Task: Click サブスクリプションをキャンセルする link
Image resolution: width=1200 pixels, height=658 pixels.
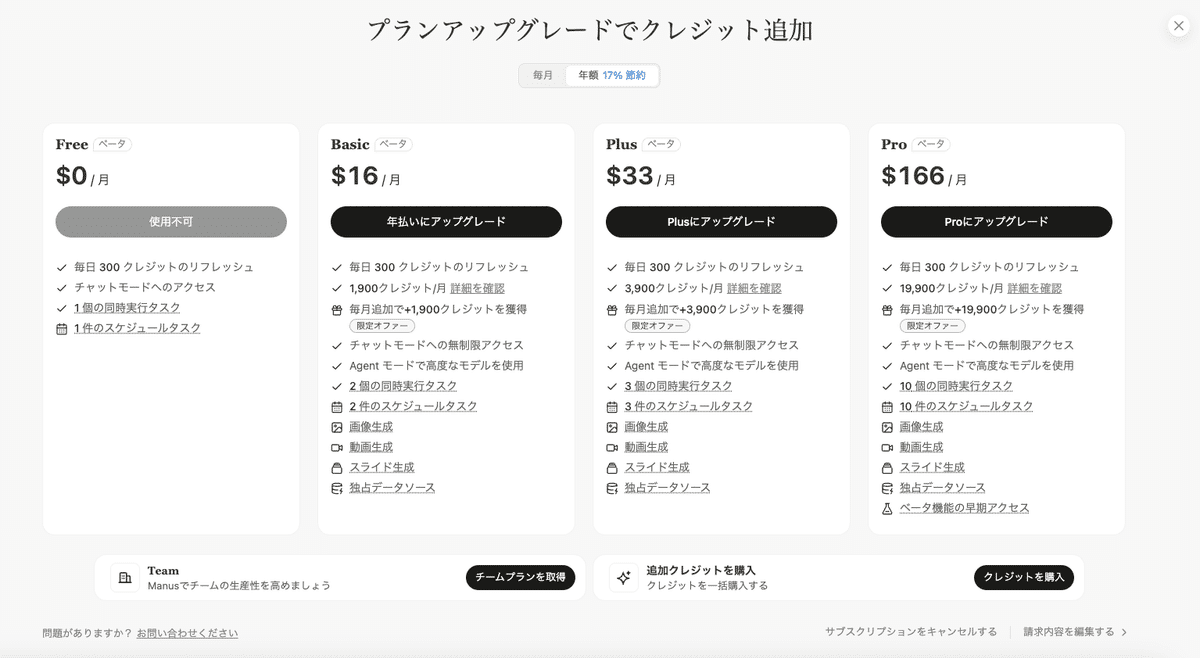Action: coord(910,632)
